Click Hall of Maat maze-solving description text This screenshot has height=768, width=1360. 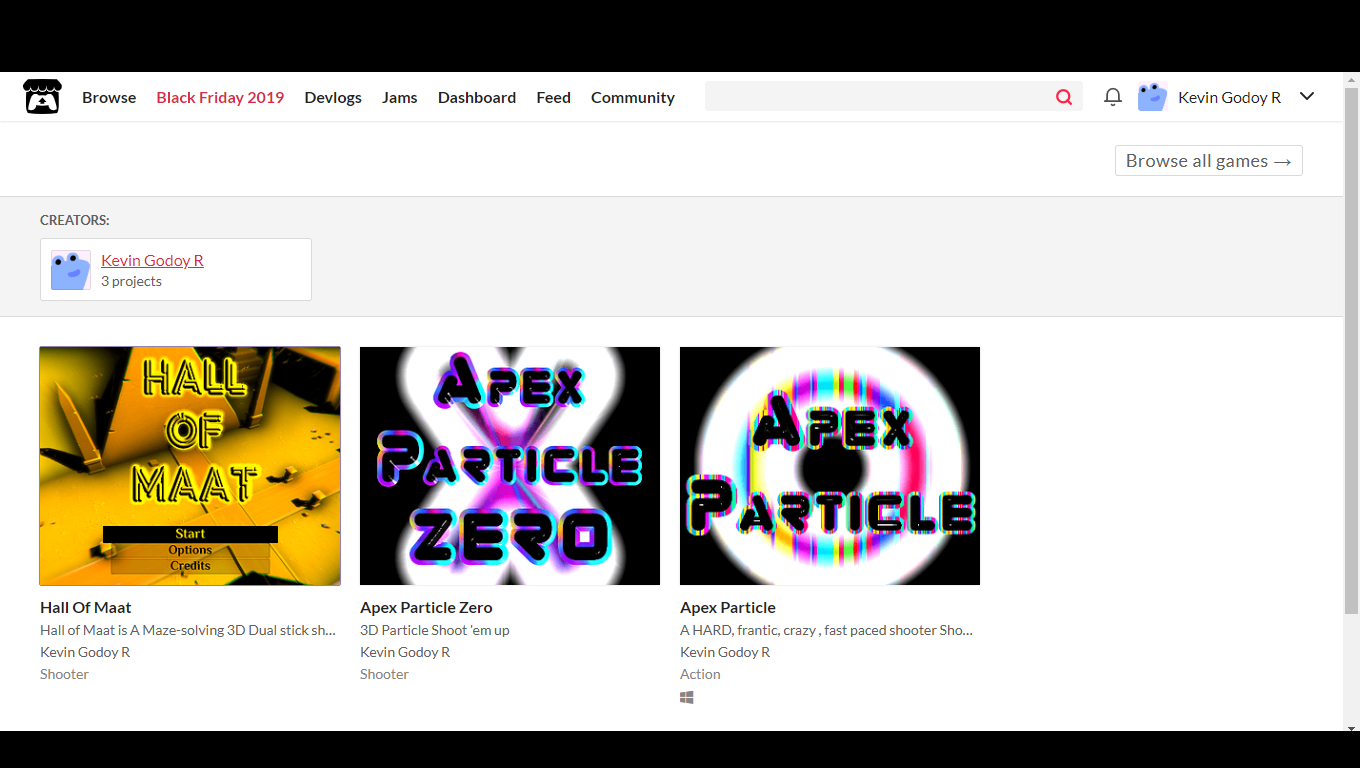[x=188, y=630]
